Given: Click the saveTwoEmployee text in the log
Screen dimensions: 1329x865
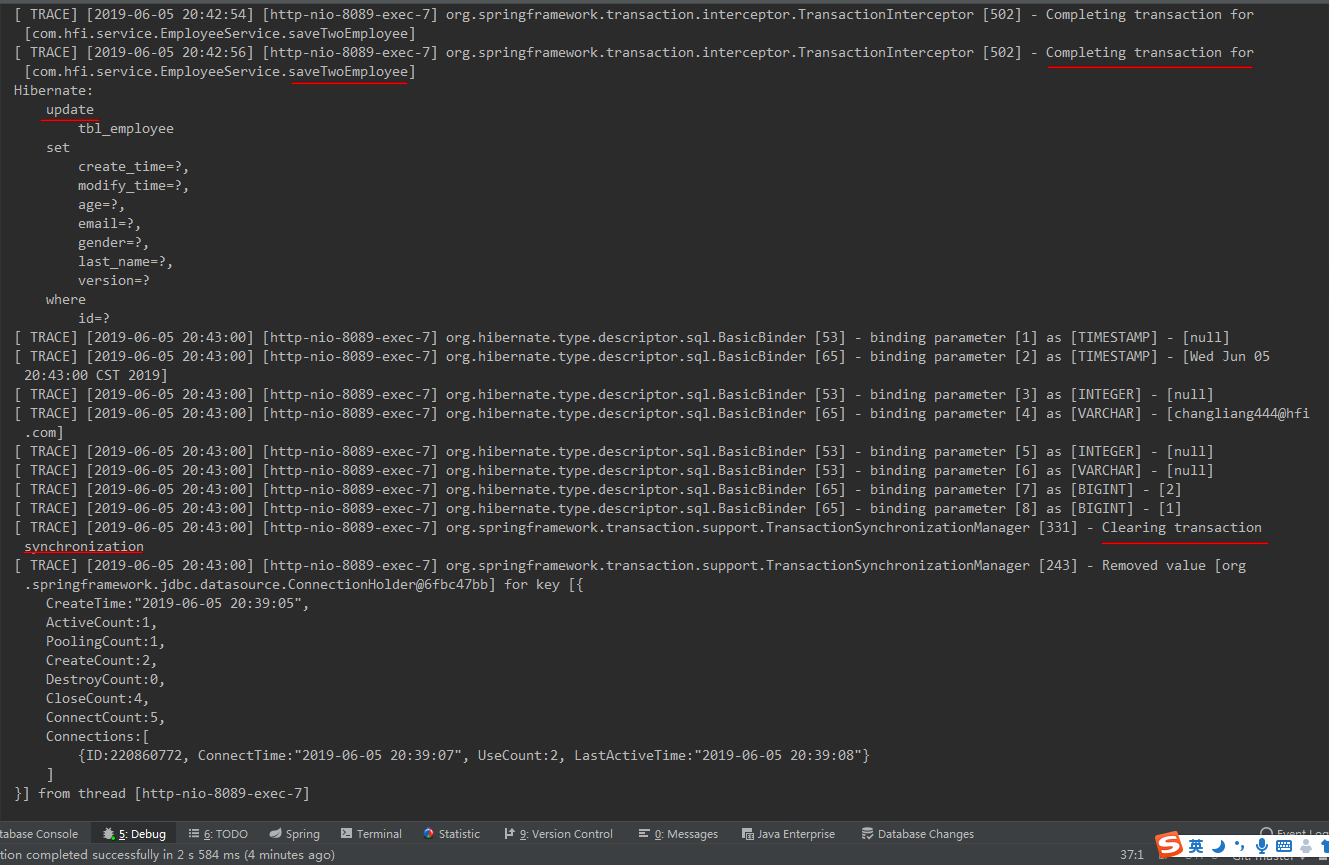Looking at the screenshot, I should [x=348, y=71].
